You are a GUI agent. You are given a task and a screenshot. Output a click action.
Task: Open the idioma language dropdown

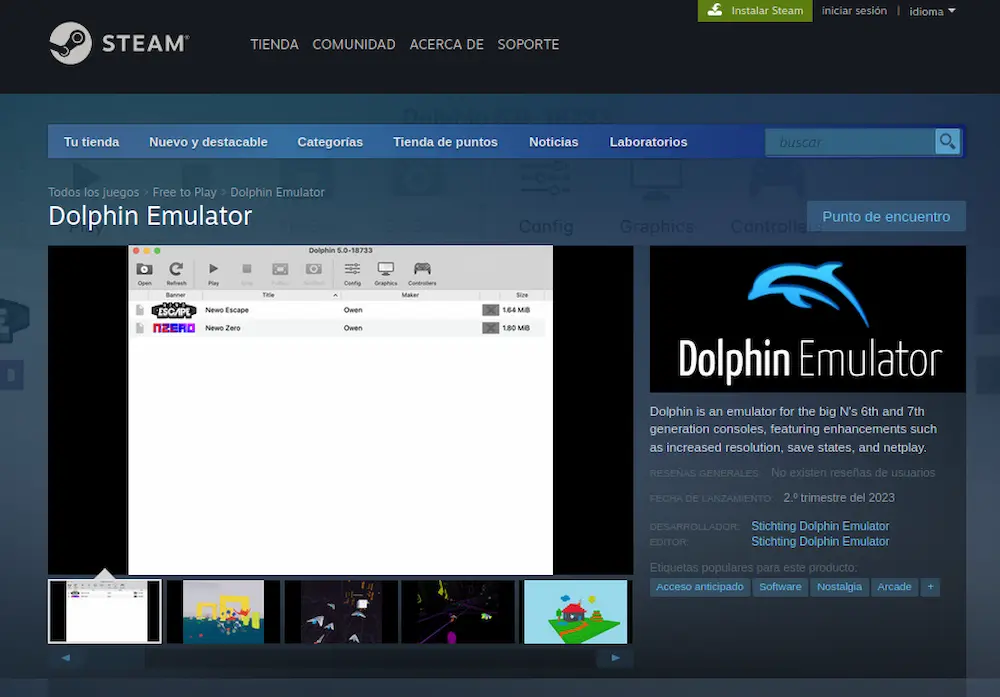point(930,11)
